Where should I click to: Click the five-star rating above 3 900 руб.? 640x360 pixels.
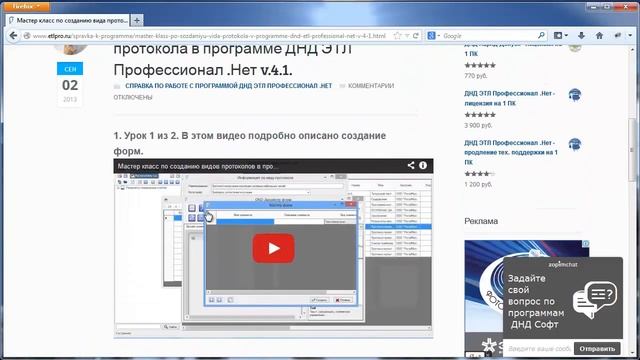click(x=480, y=115)
